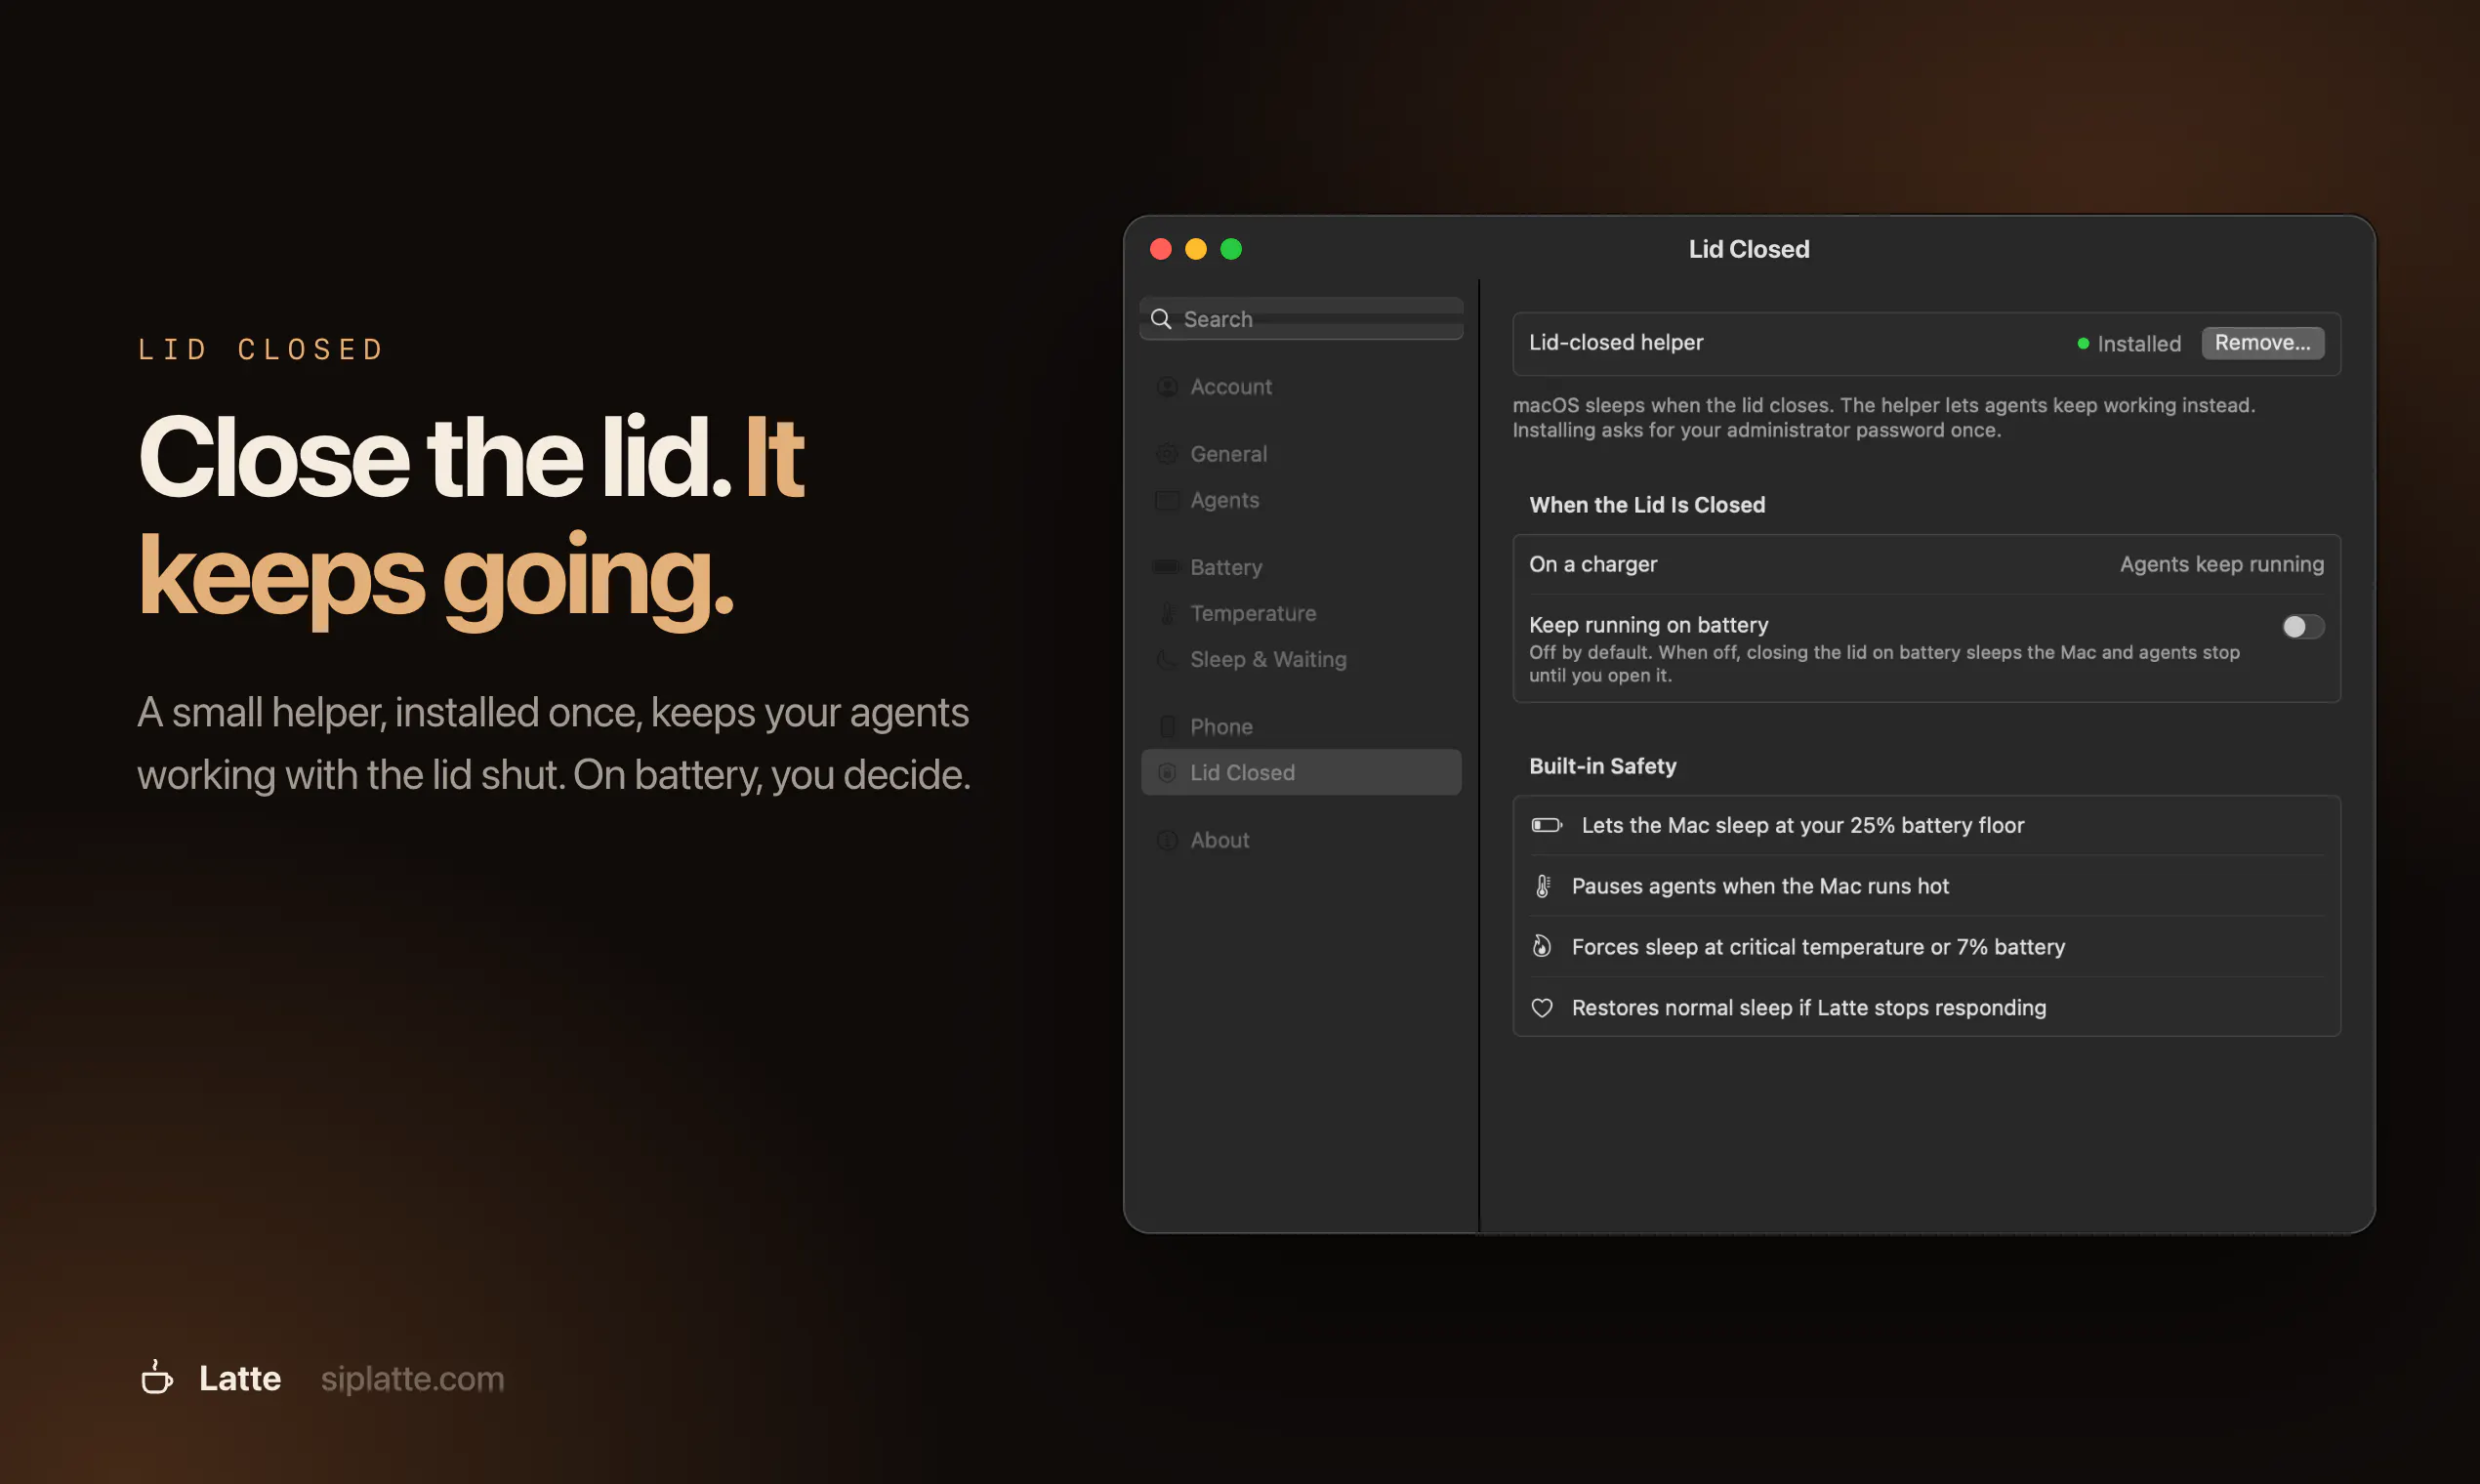Click the battery icon beside 25% battery floor

point(1547,825)
